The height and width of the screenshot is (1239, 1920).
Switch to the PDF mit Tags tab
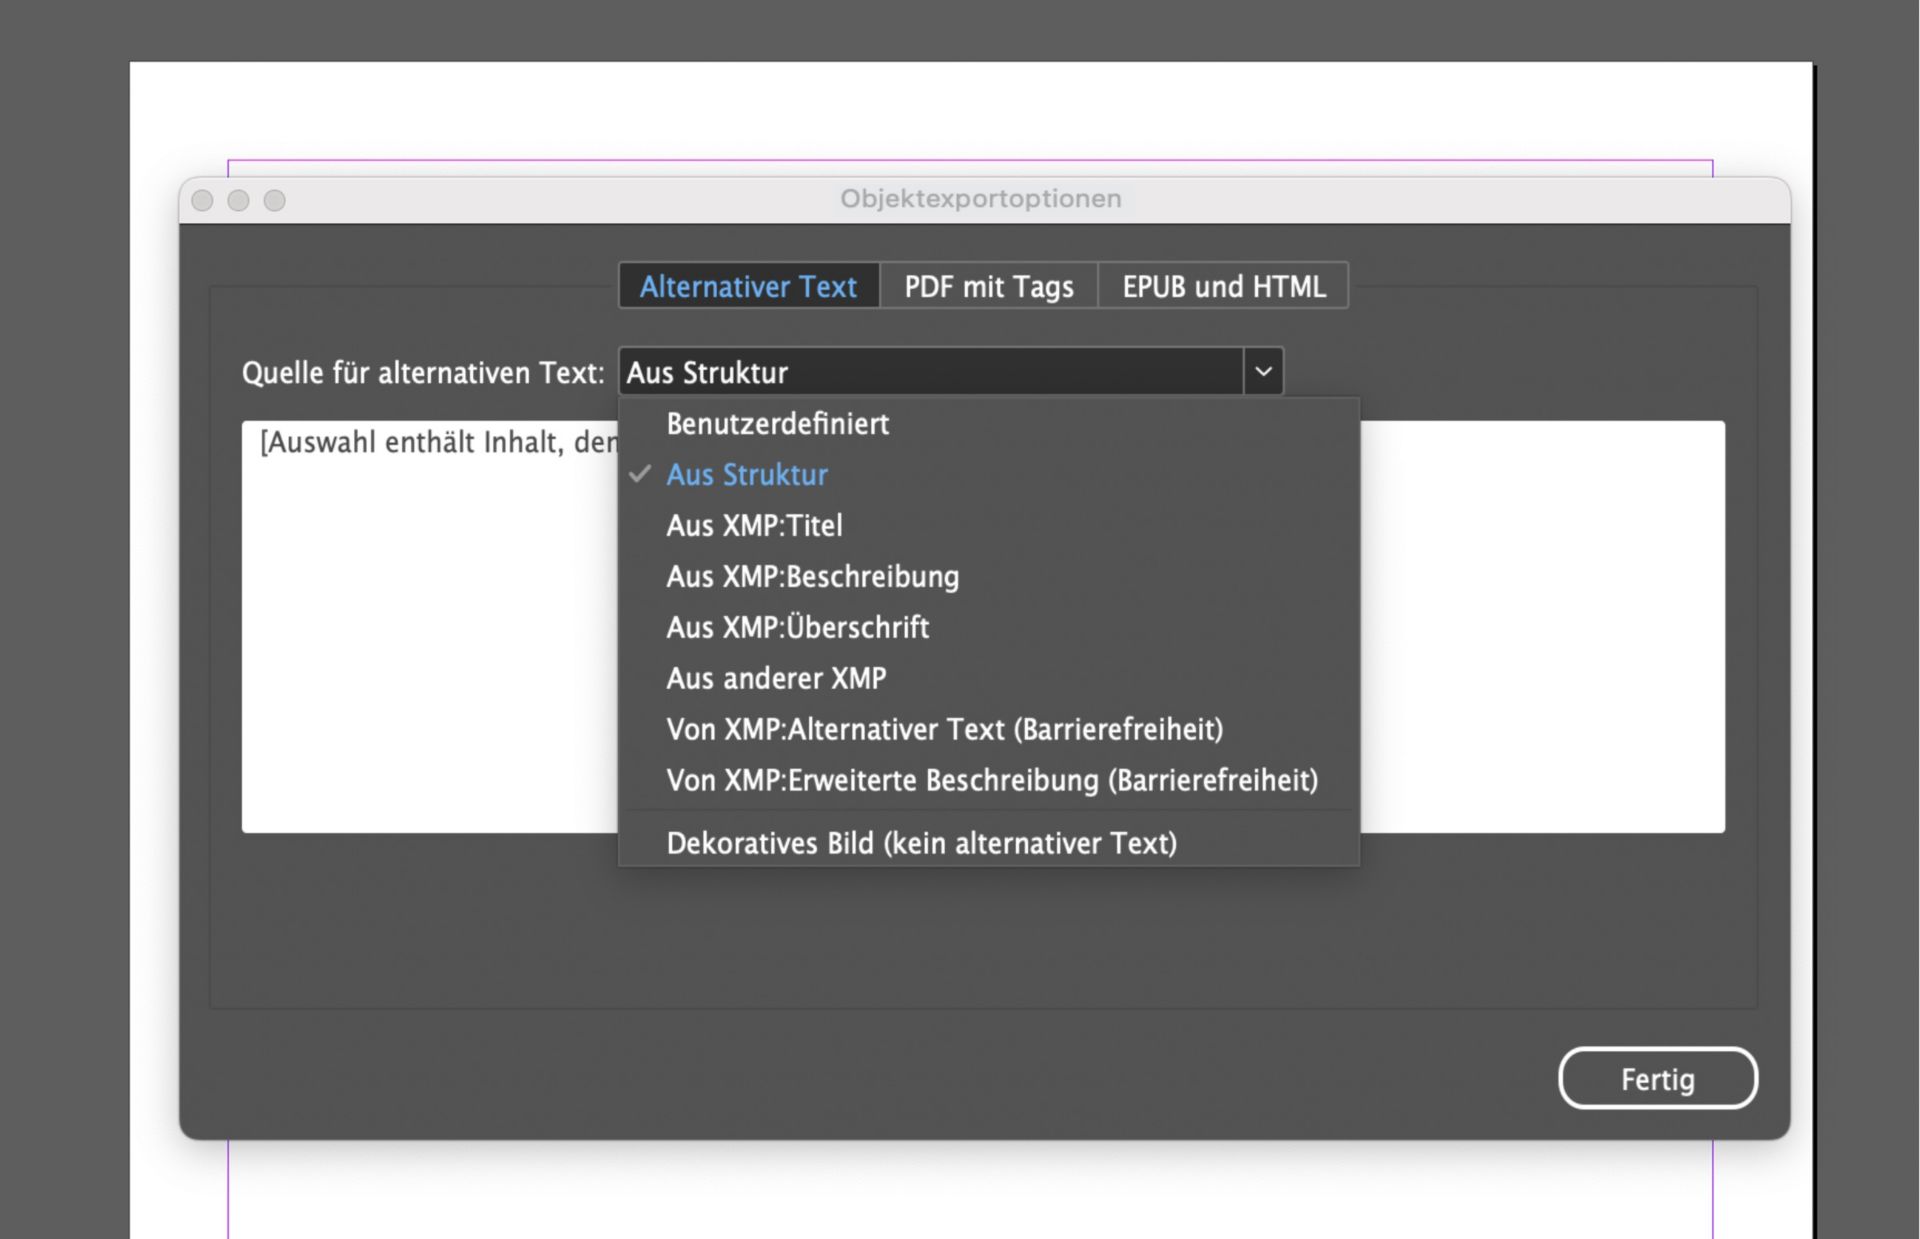(988, 286)
